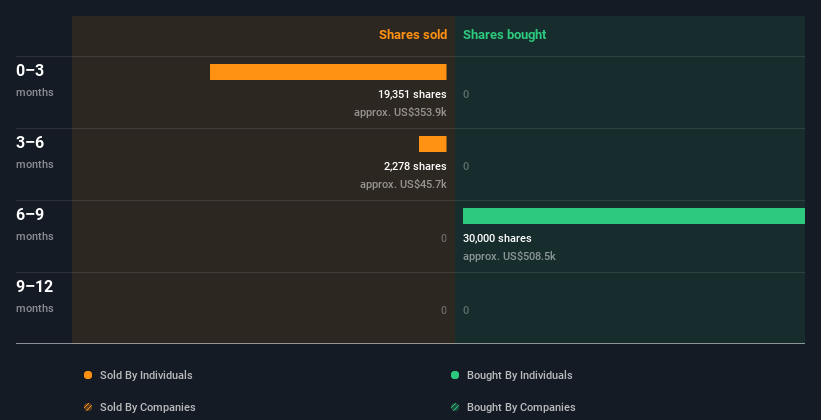Click the 2,278 shares value
Screen dimensions: 821x420
(415, 166)
